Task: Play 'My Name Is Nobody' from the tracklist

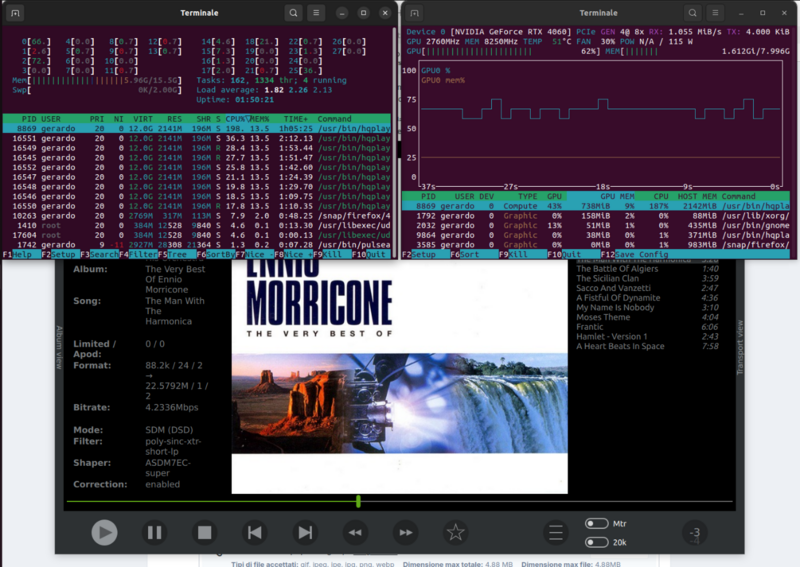Action: (x=616, y=308)
